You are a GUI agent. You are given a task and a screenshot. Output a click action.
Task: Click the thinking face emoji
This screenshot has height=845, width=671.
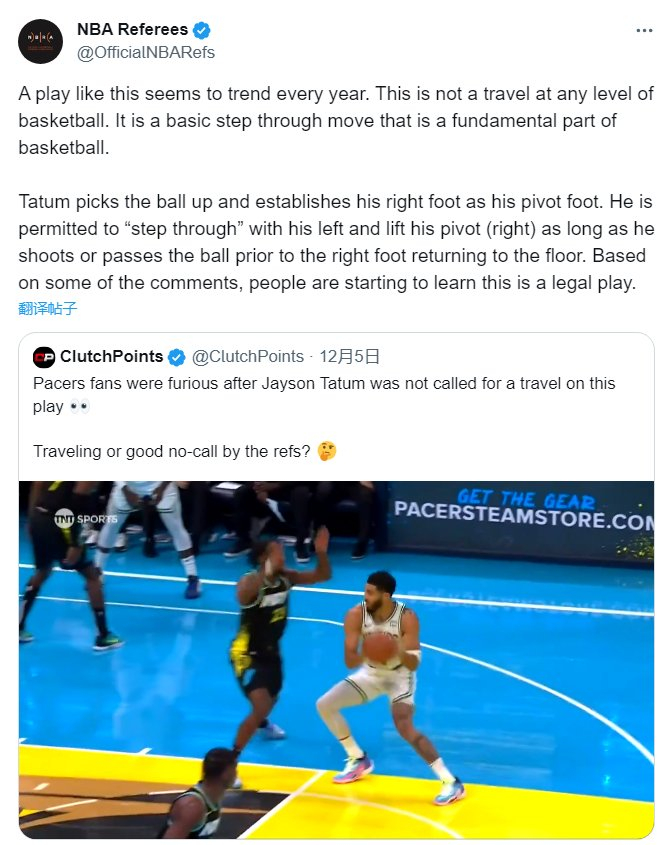tap(327, 451)
